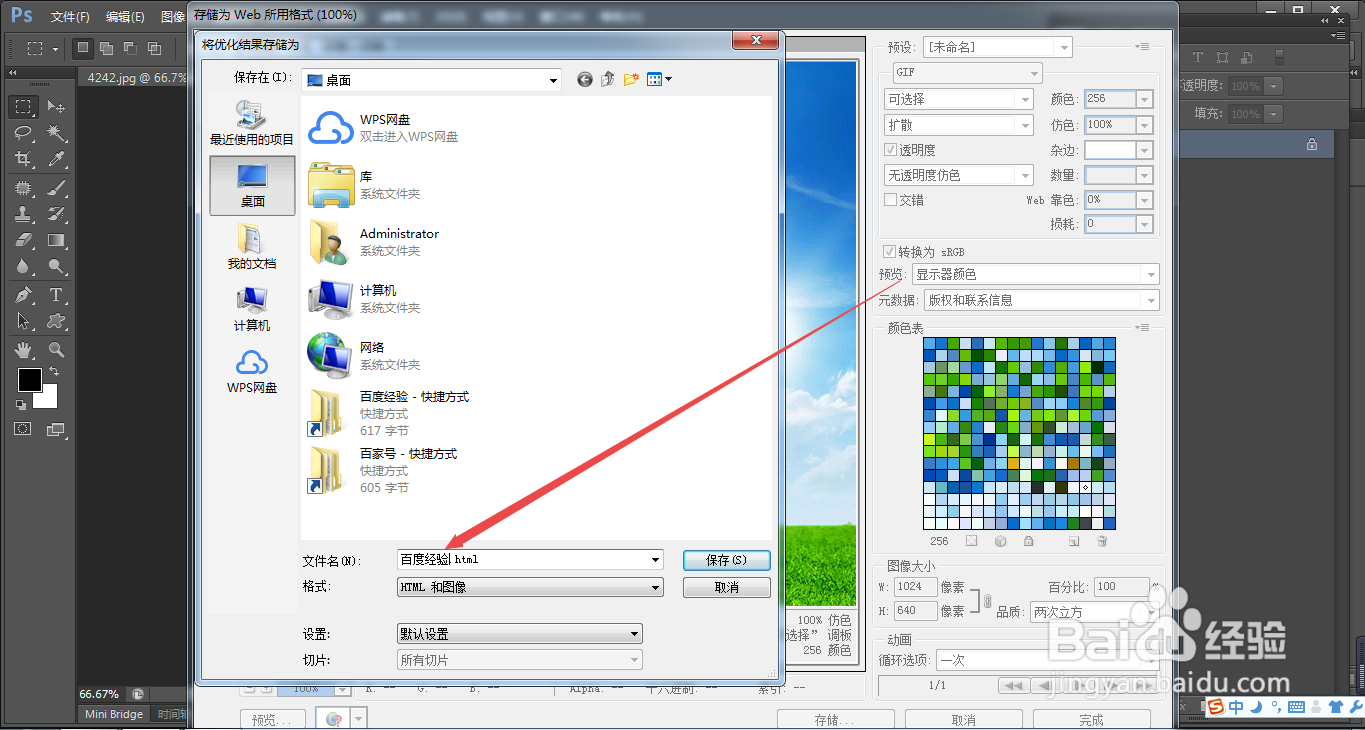Viewport: 1365px width, 730px height.
Task: Toggle the 交错 checkbox
Action: (x=891, y=200)
